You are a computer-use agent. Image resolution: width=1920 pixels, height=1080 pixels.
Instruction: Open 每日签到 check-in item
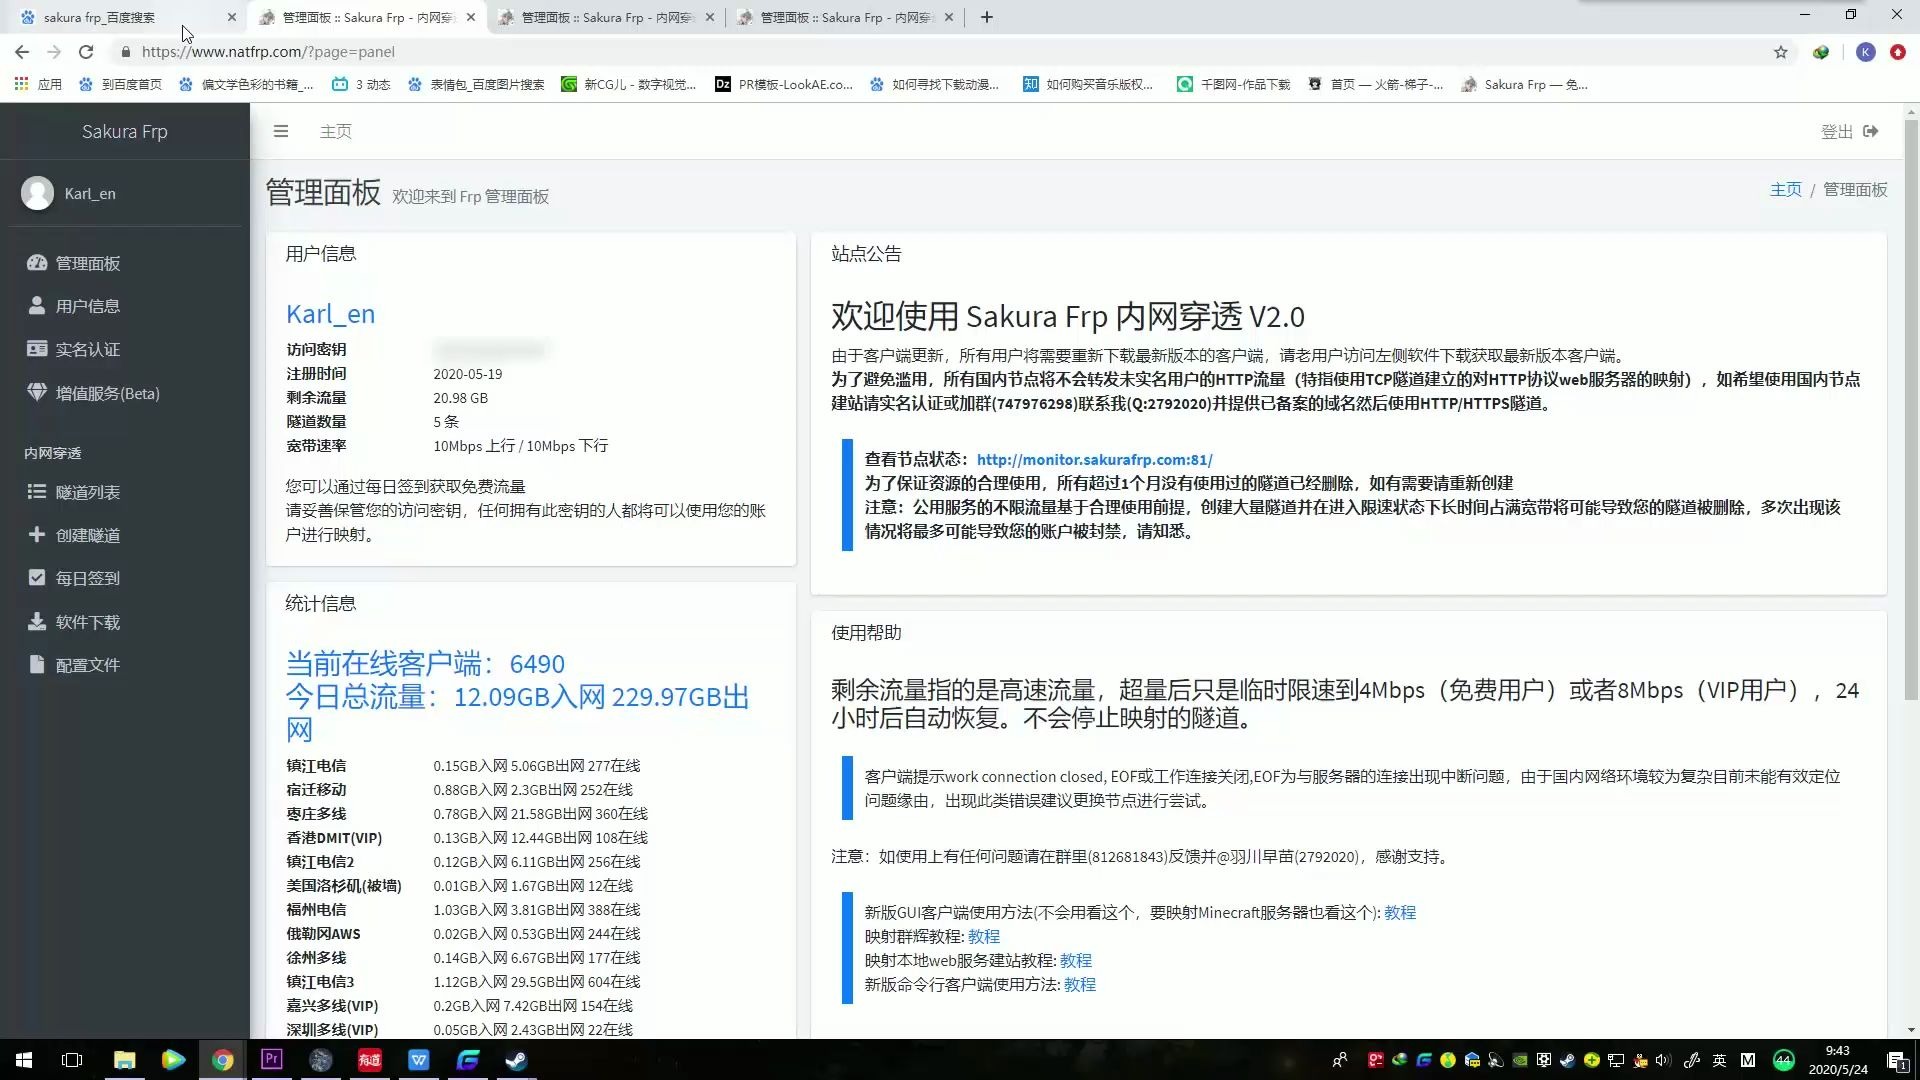[x=87, y=578]
